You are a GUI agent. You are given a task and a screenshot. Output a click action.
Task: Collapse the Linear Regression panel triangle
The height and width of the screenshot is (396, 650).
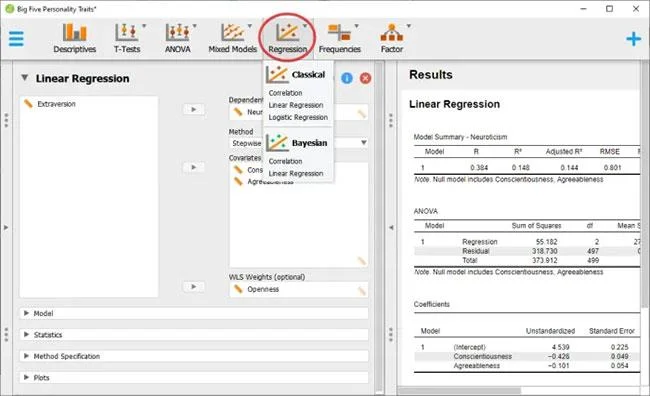(25, 78)
